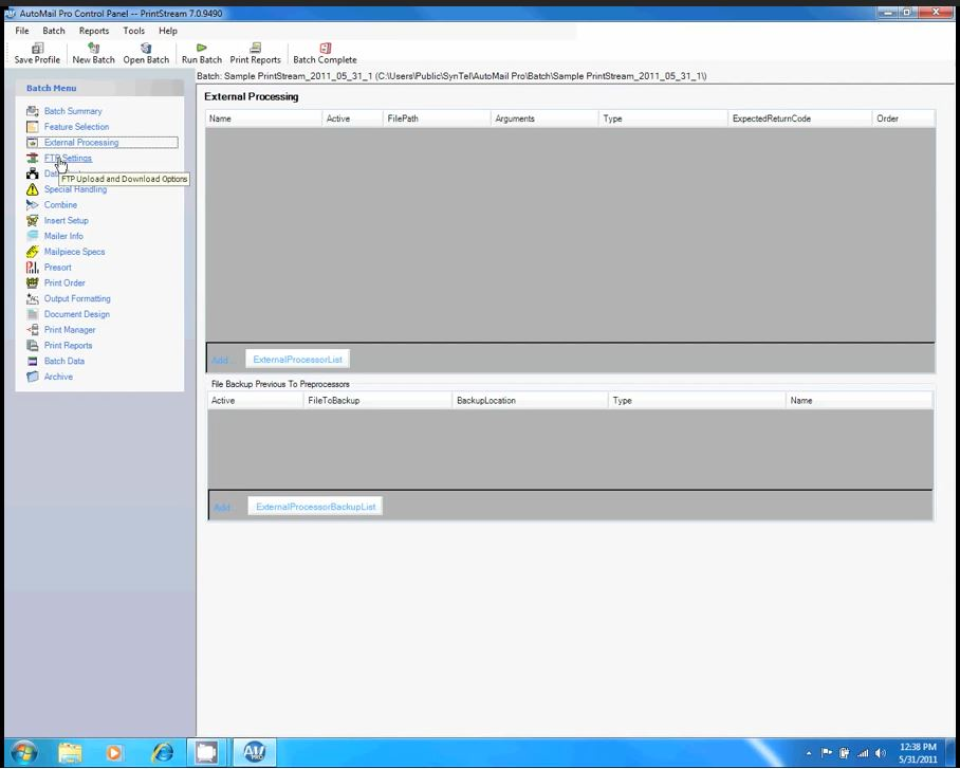
Task: Click Add under the ExternalProcessorList
Action: (x=220, y=359)
